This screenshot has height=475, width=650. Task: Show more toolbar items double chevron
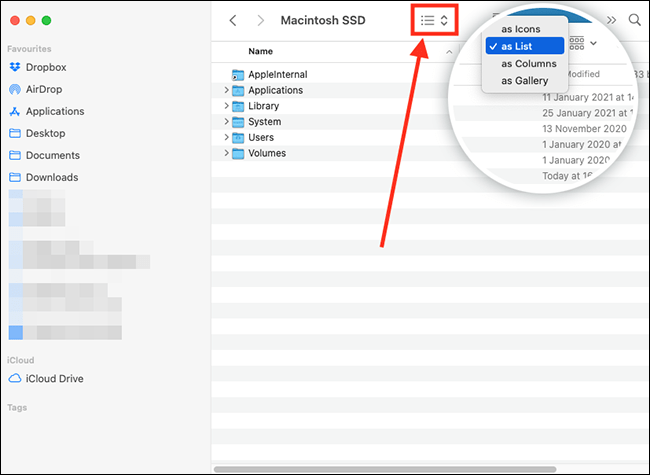(611, 20)
